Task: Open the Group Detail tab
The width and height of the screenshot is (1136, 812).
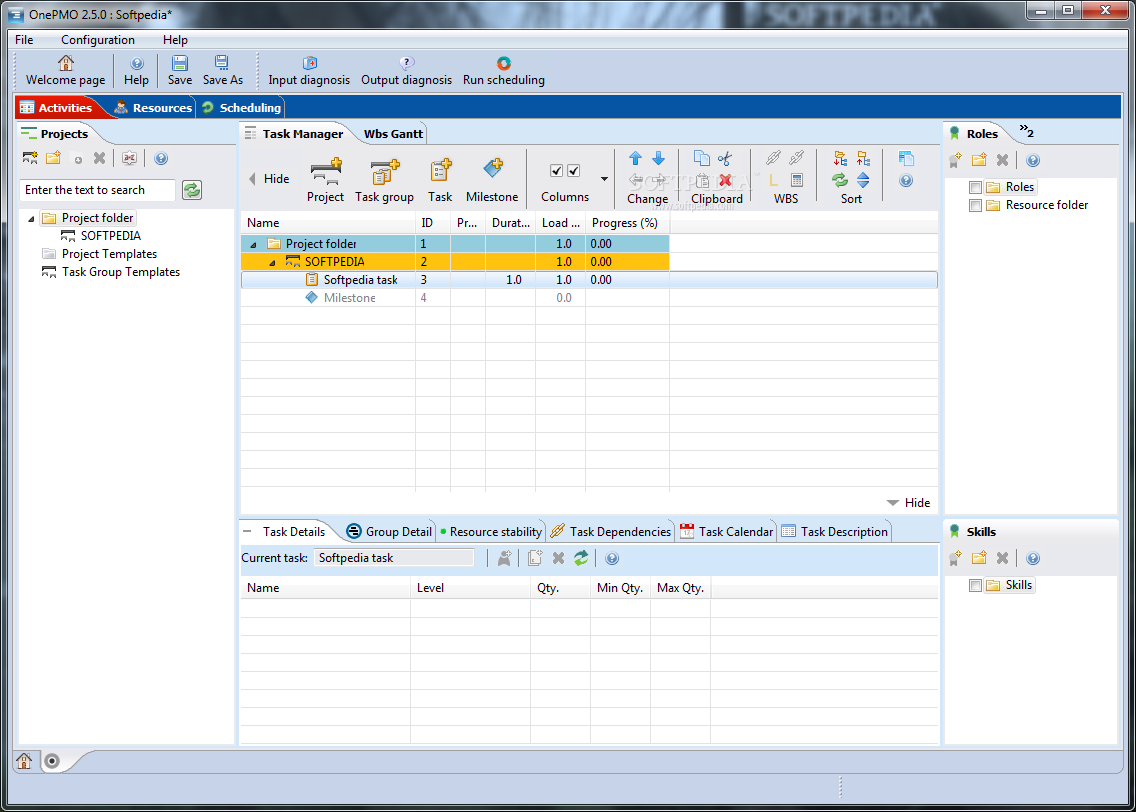Action: click(x=390, y=532)
